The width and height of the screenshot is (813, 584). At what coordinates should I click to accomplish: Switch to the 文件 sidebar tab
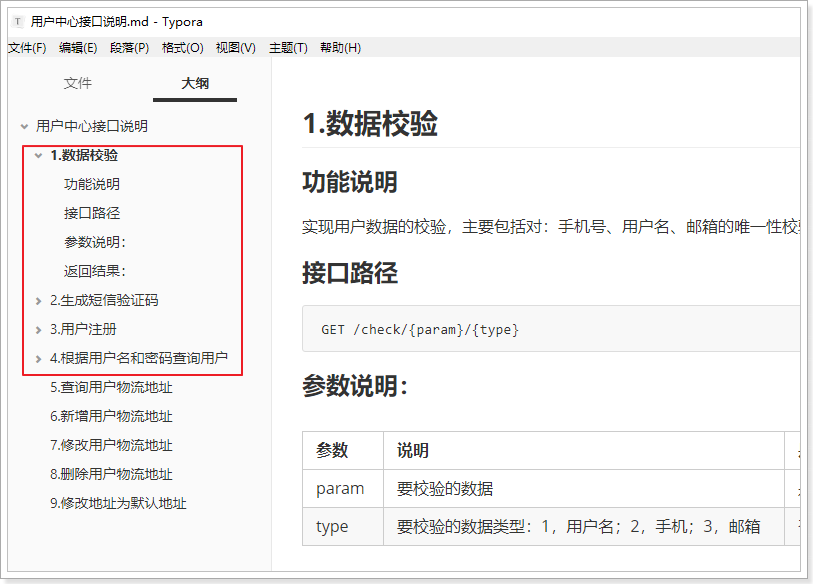point(77,84)
